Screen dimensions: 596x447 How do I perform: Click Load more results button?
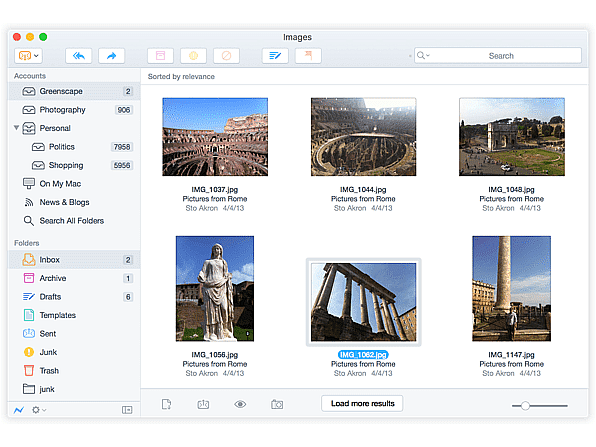(x=362, y=403)
